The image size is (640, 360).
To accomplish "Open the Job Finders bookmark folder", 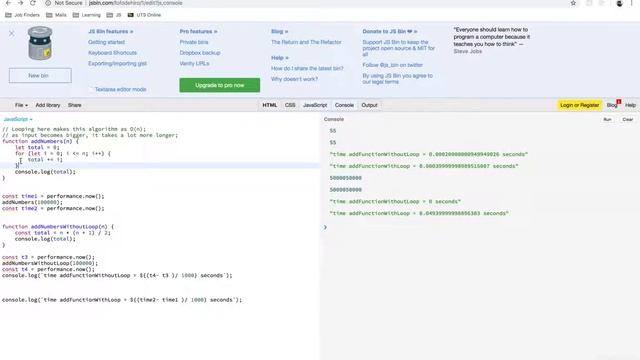I will (22, 15).
